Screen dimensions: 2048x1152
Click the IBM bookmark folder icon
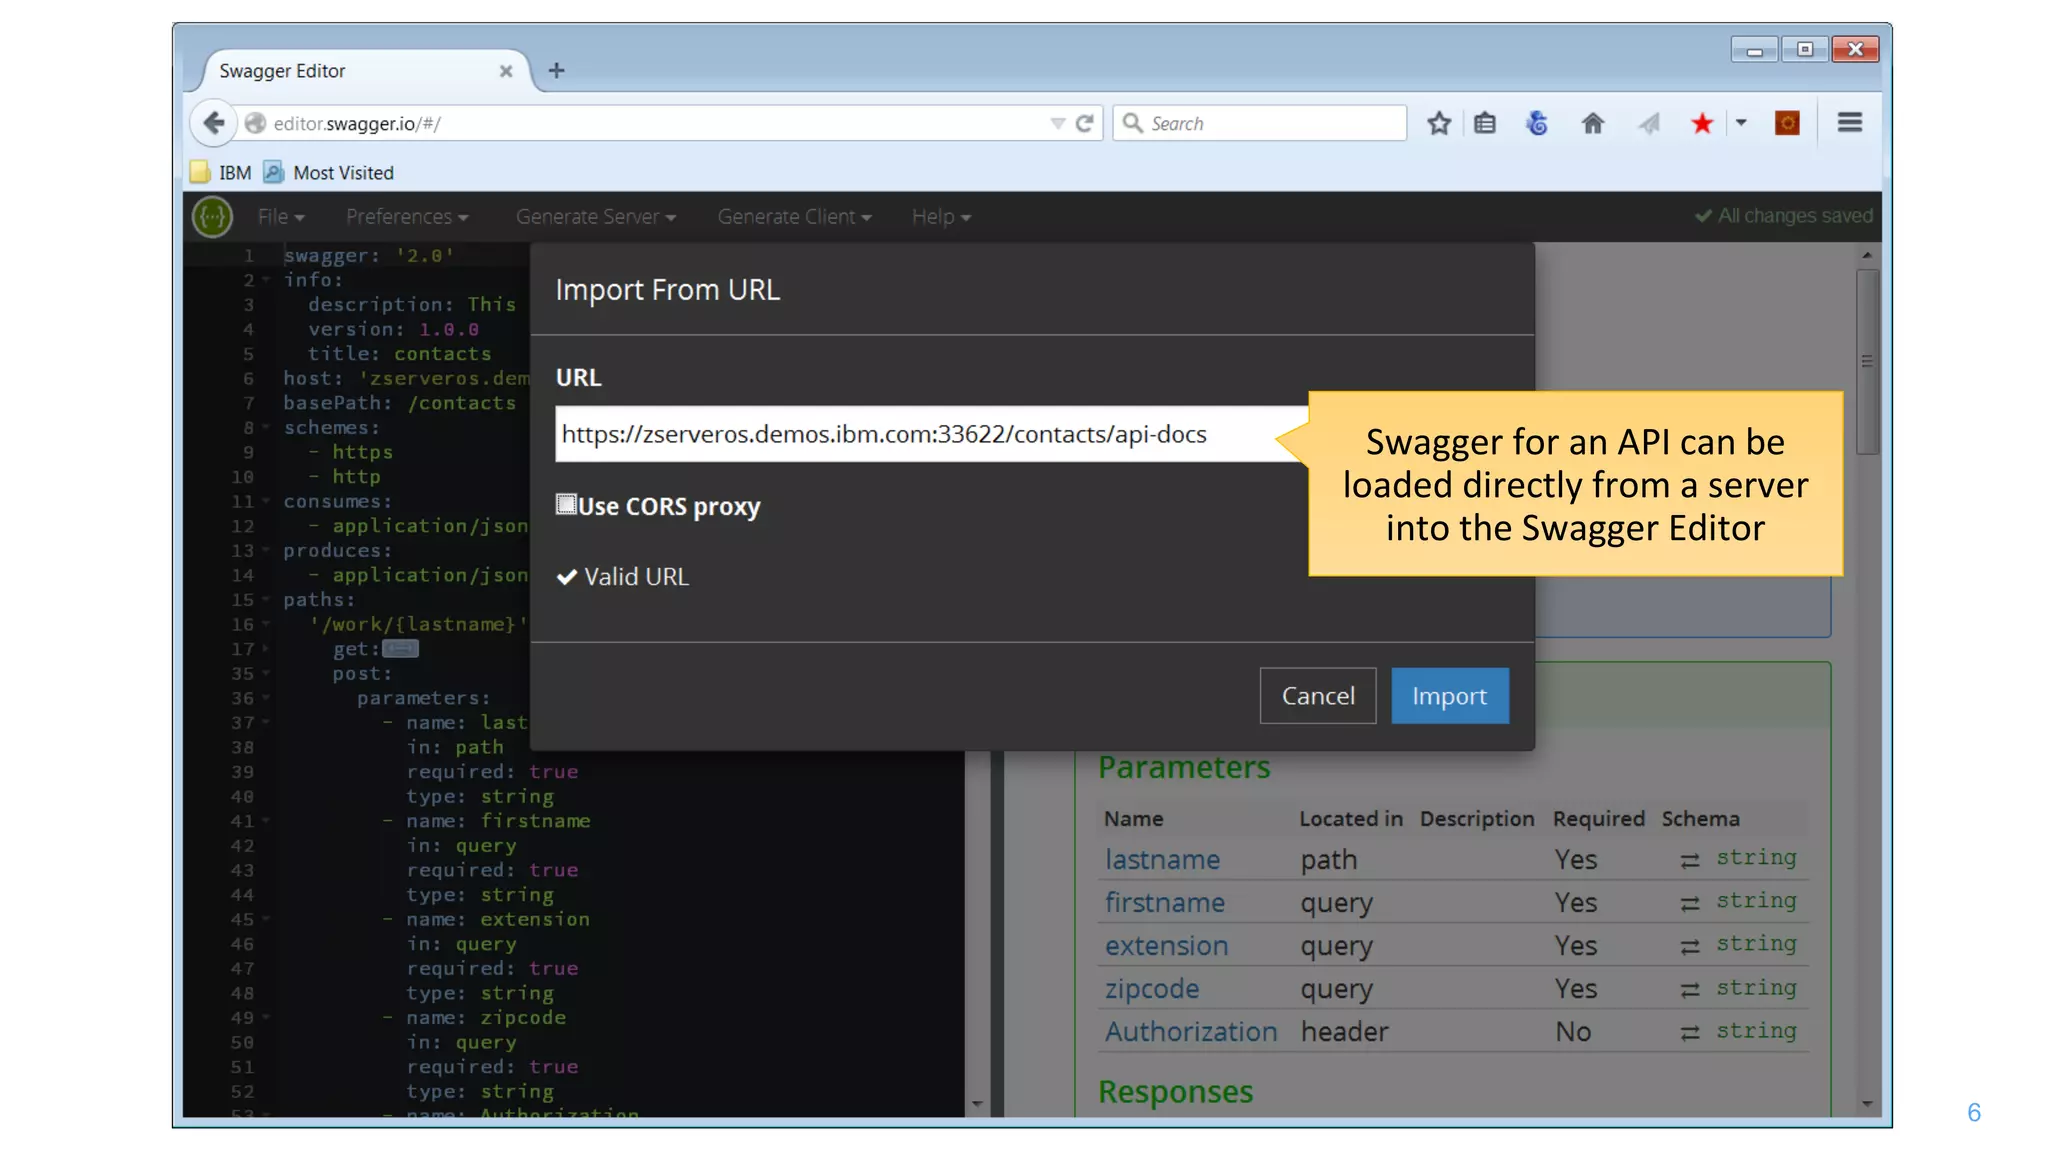(x=200, y=172)
